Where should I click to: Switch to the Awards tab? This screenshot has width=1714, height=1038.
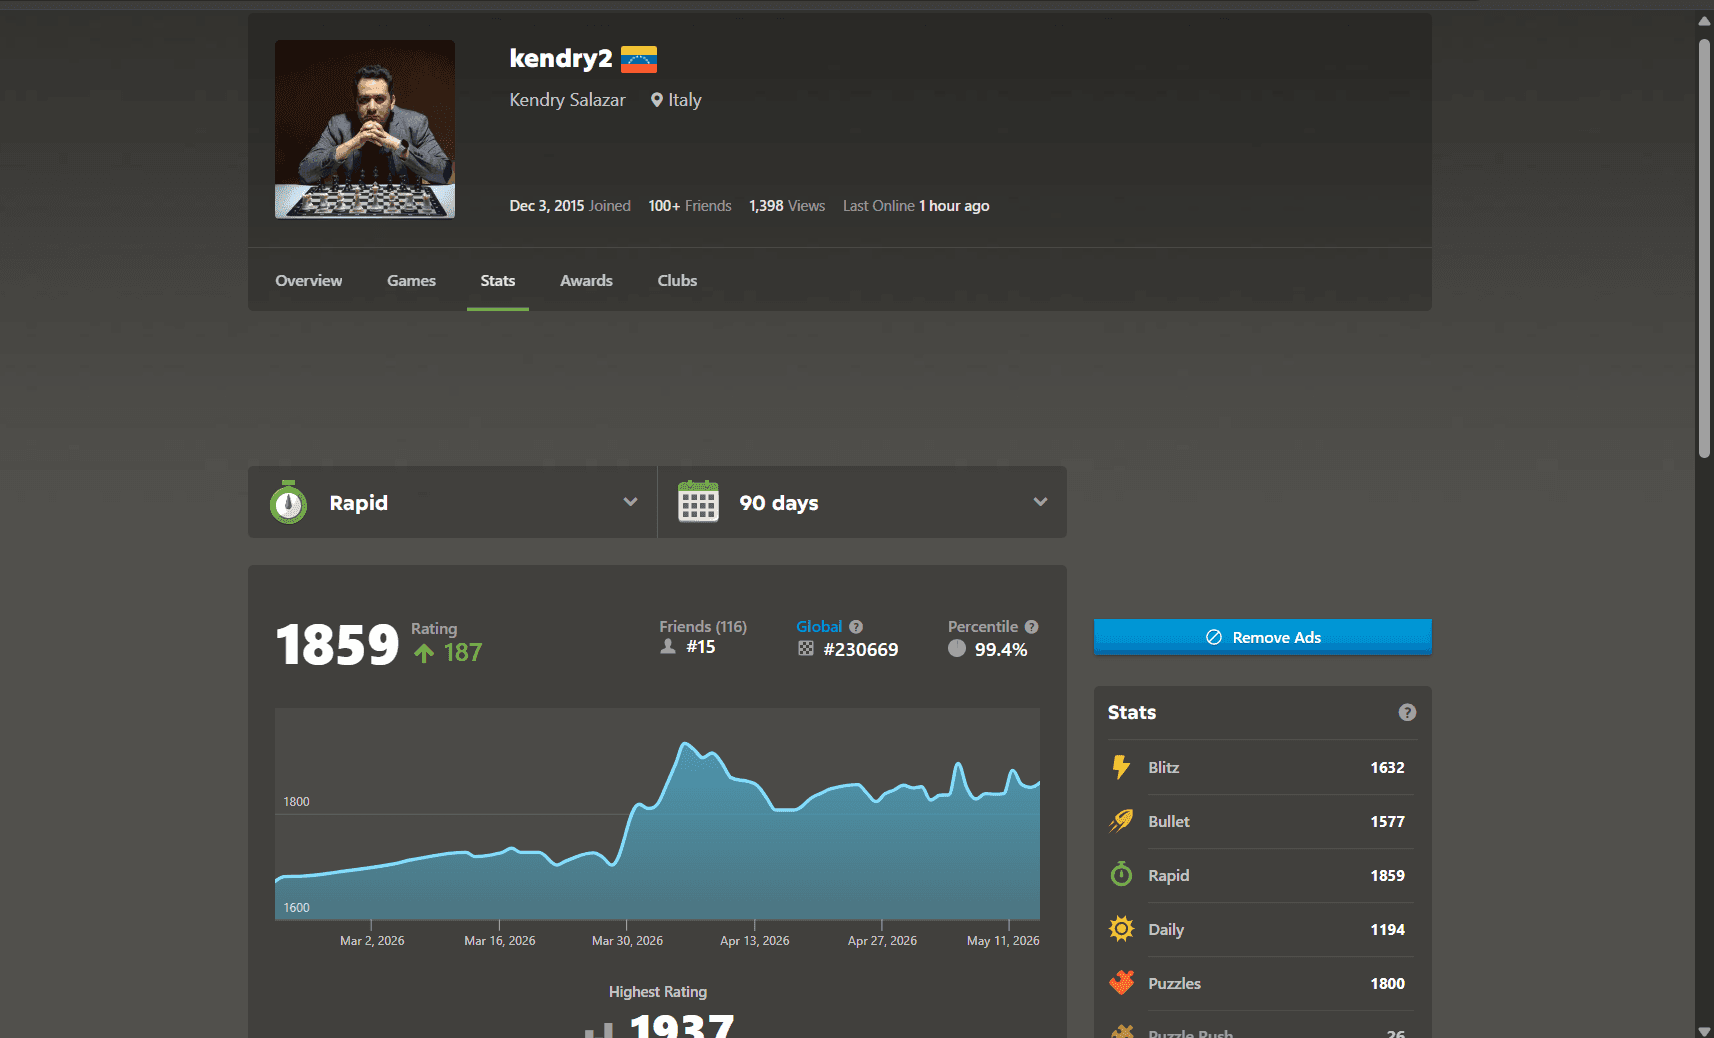coord(586,281)
